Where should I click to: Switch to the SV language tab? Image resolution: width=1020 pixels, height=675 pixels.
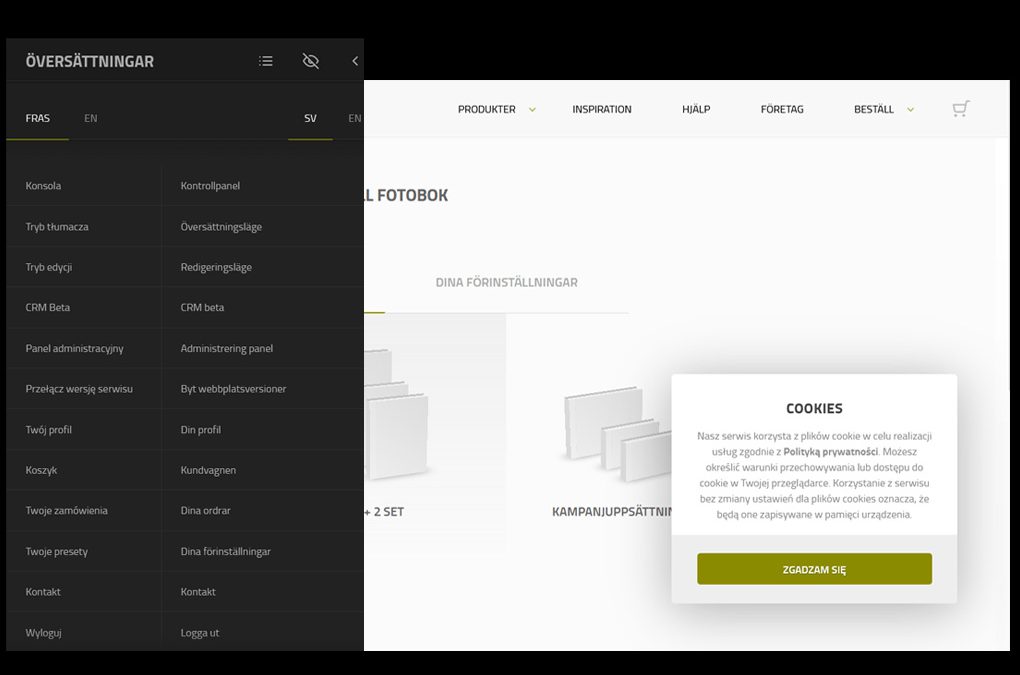310,118
